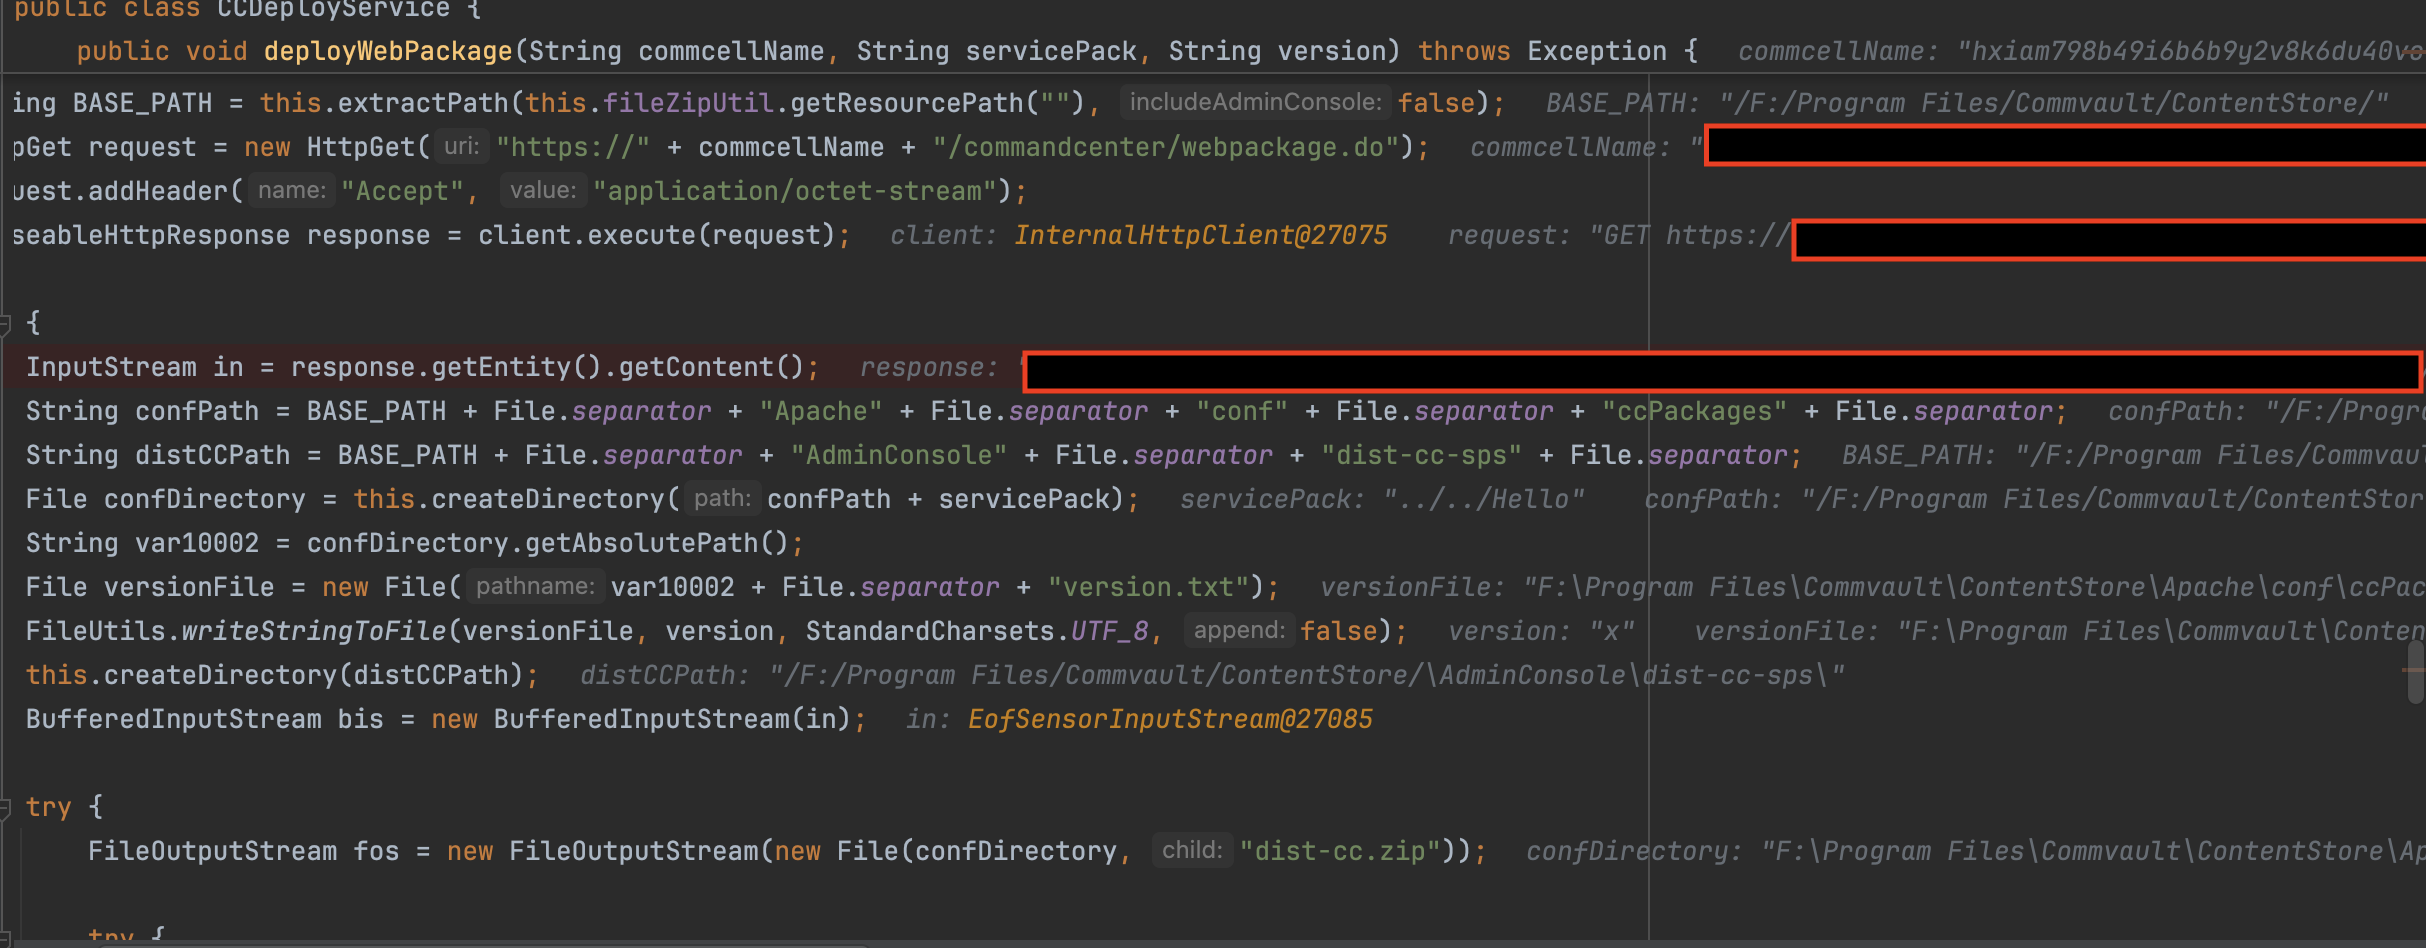Viewport: 2426px width, 948px height.
Task: Click the InternalHttpClient@27075 debug value
Action: pyautogui.click(x=1200, y=235)
